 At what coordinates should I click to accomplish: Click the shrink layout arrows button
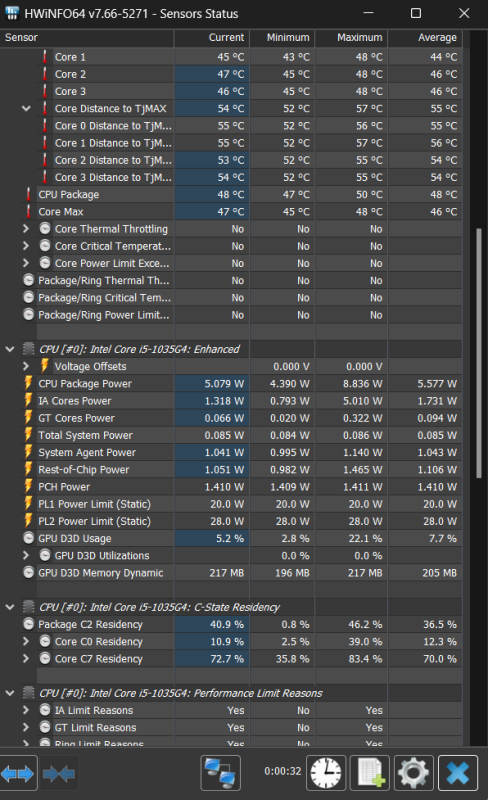pyautogui.click(x=59, y=773)
